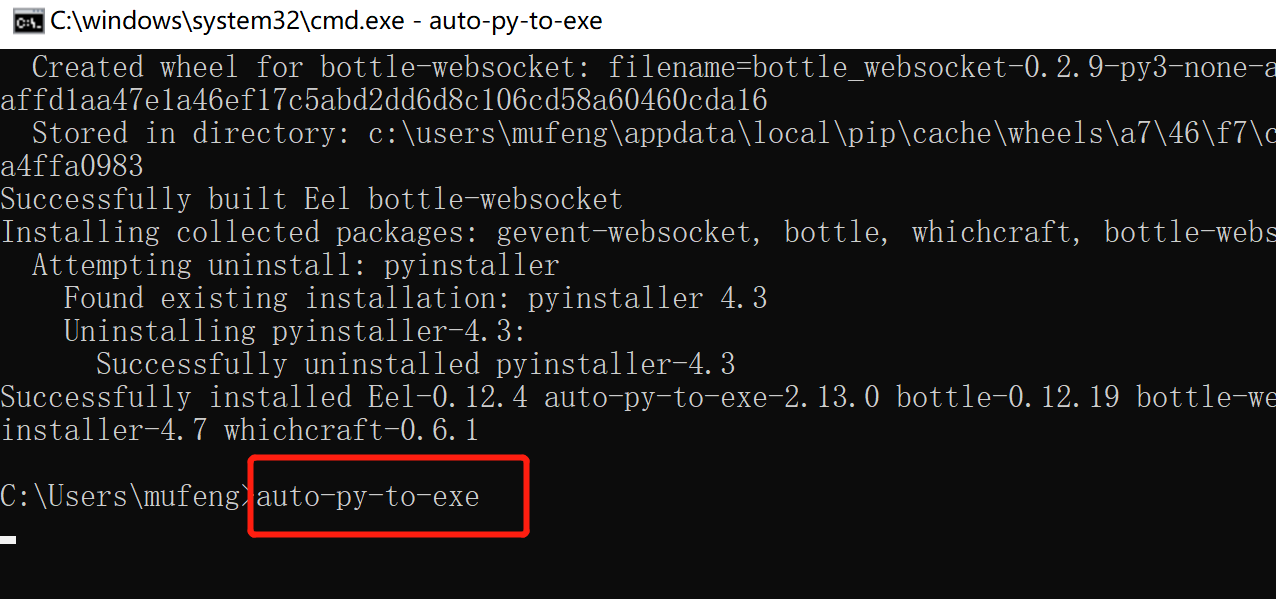Image resolution: width=1276 pixels, height=599 pixels.
Task: Click the a4ffa0983 text line
Action: click(x=72, y=166)
